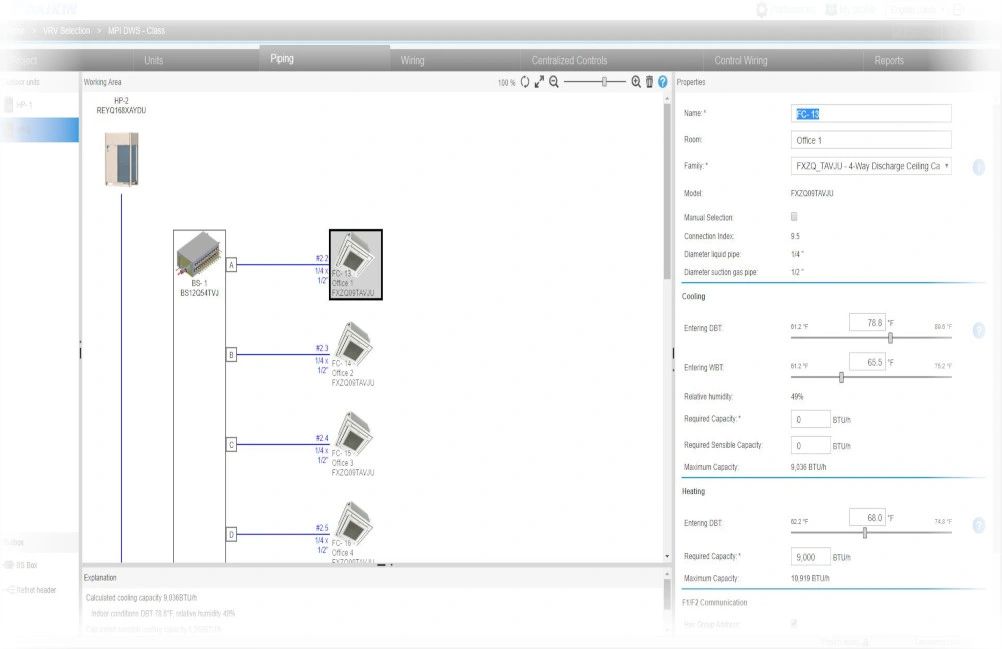Select the BS-1 branch selector box image
1002x649 pixels.
pos(199,254)
